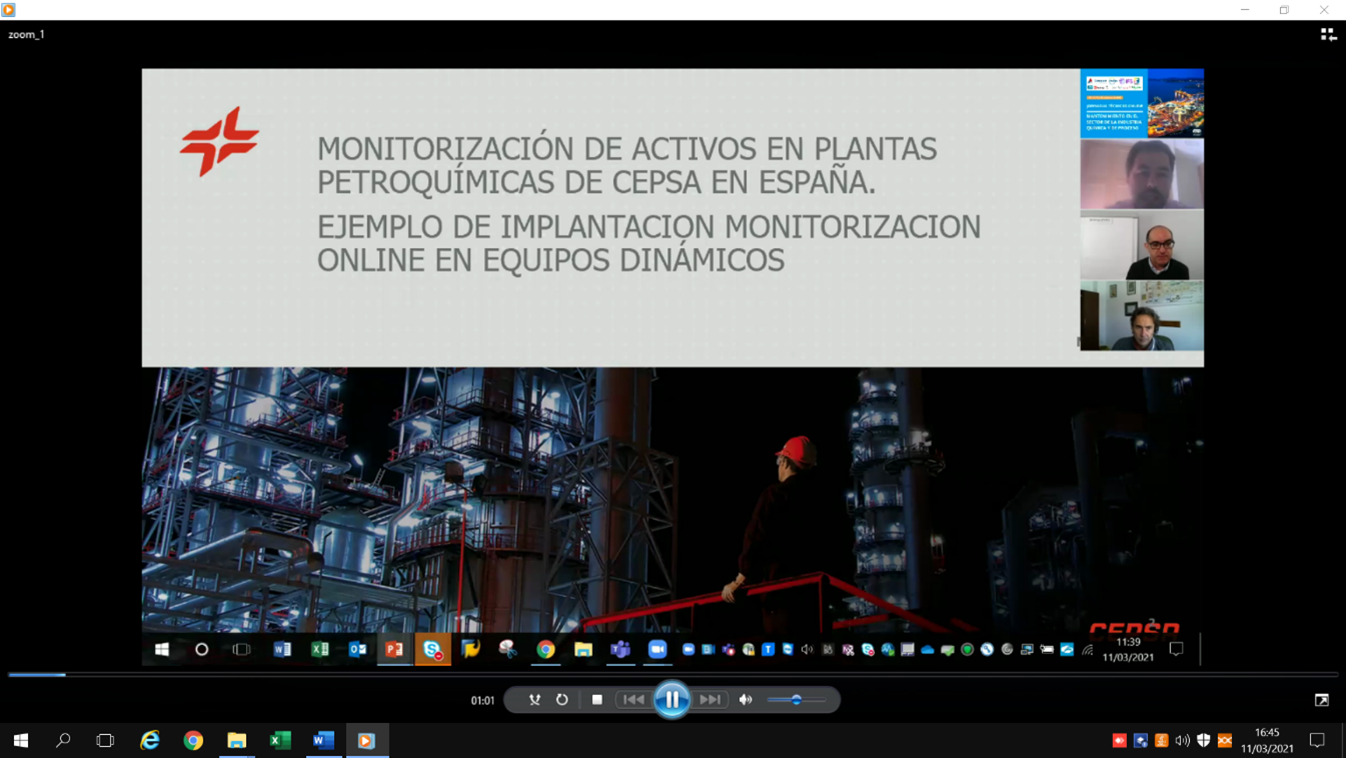Click the Show desktop strip
This screenshot has height=758, width=1346.
click(1343, 741)
